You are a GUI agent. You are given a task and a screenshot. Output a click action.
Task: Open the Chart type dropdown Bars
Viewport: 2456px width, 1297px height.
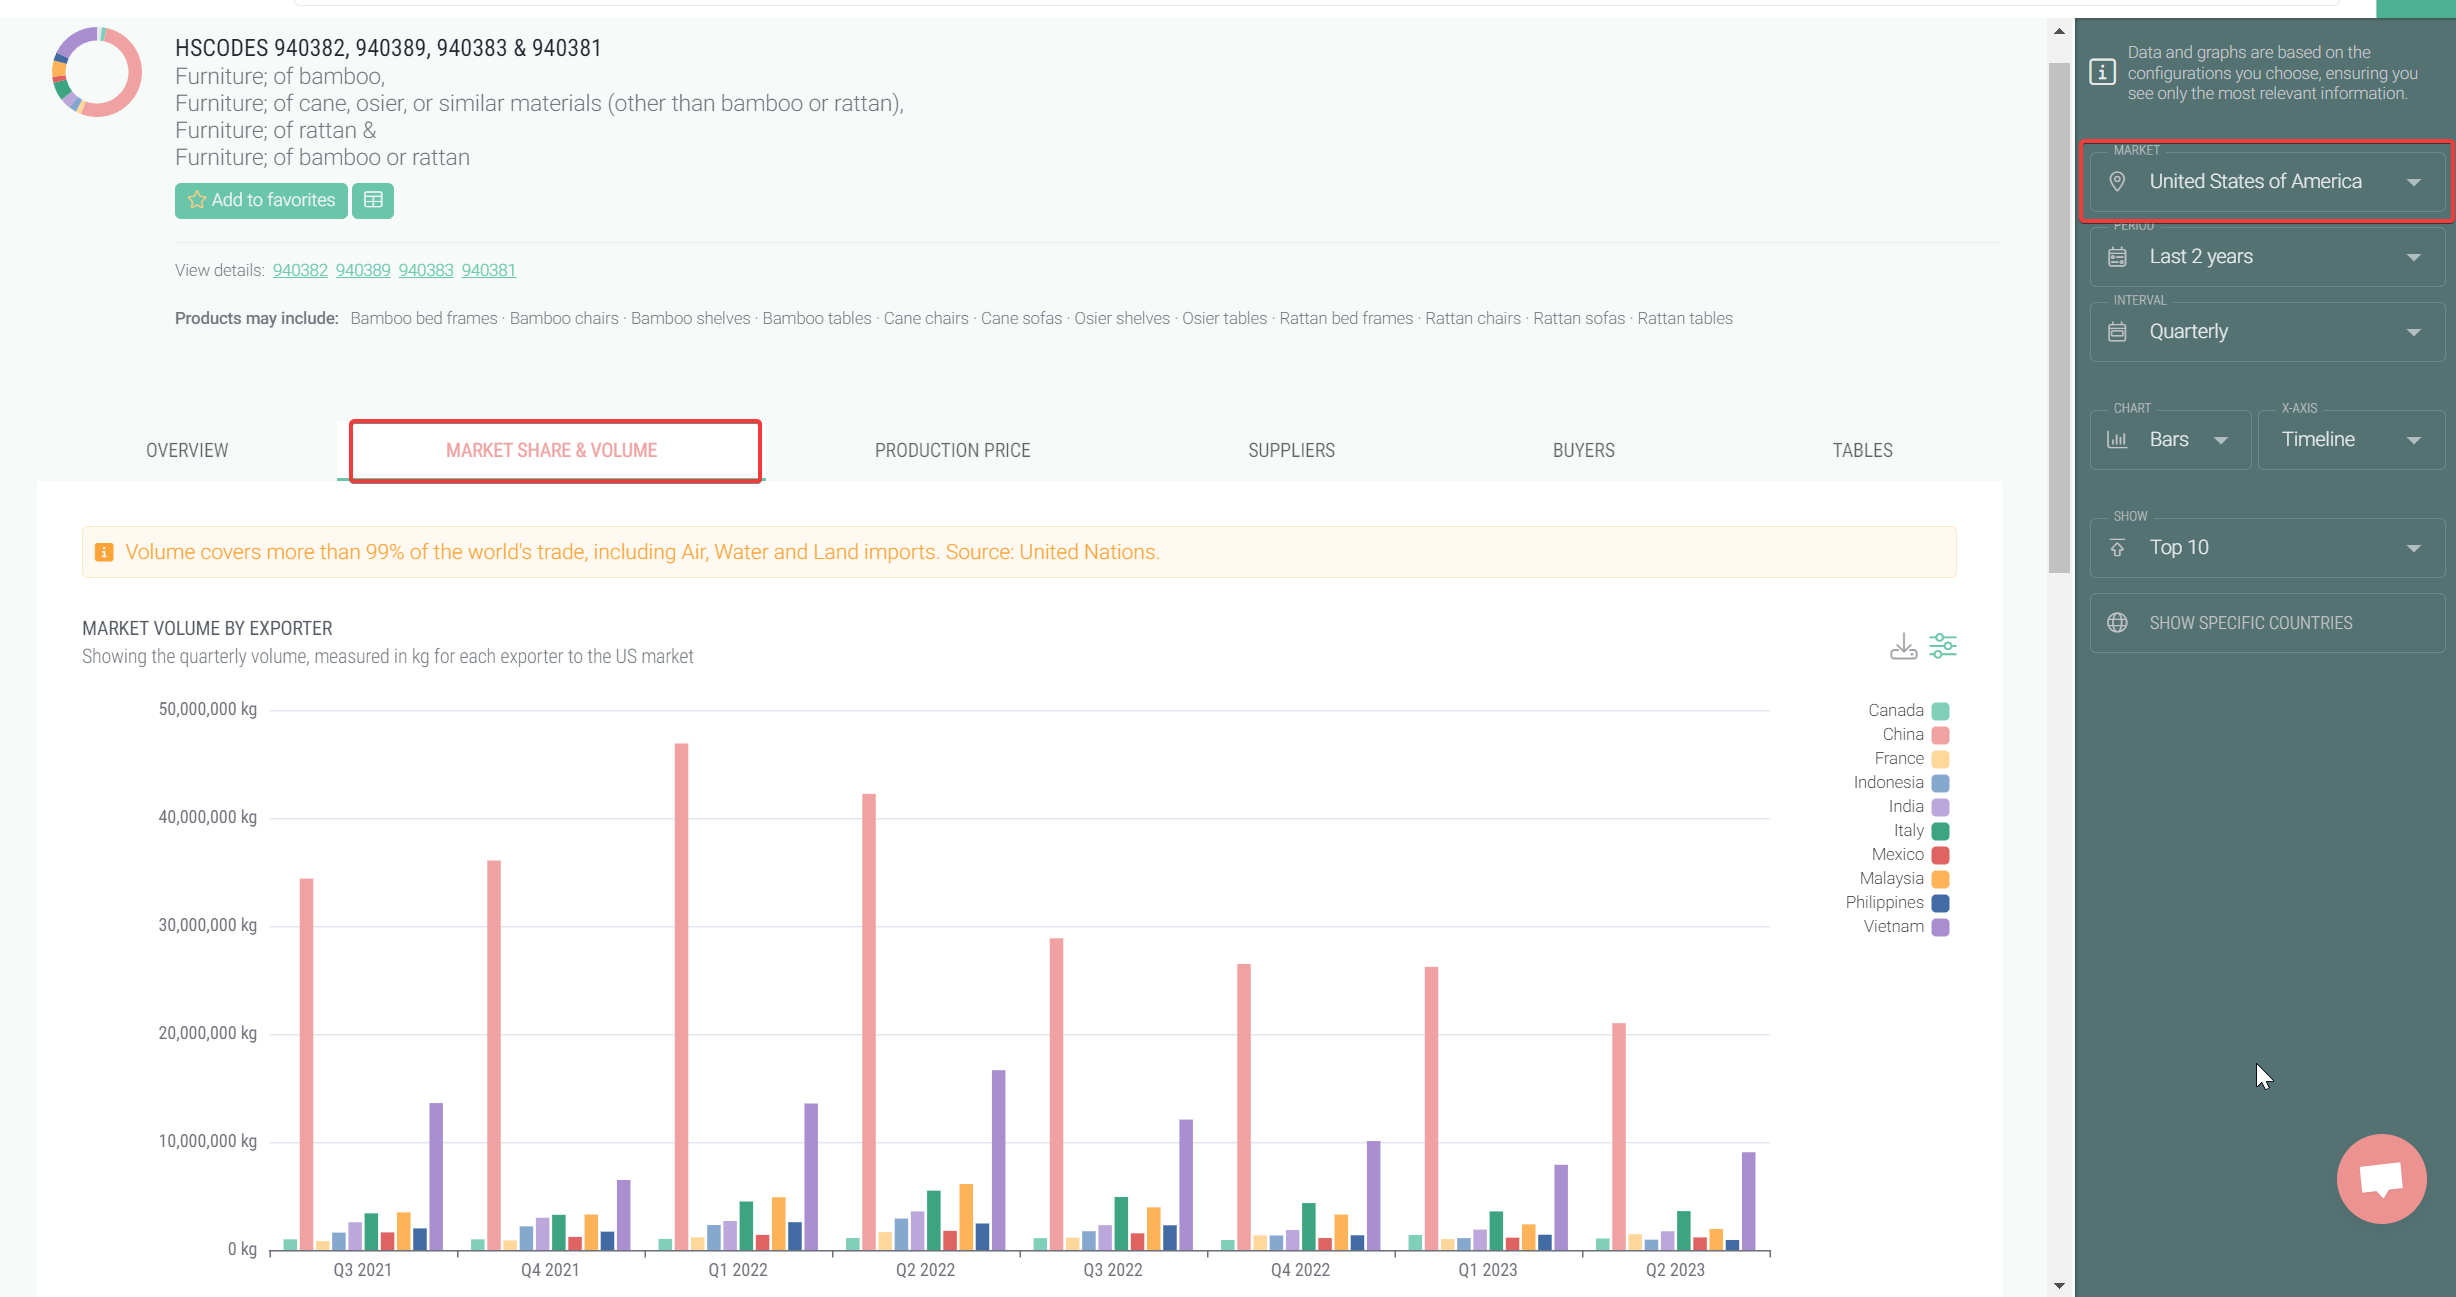pos(2170,439)
